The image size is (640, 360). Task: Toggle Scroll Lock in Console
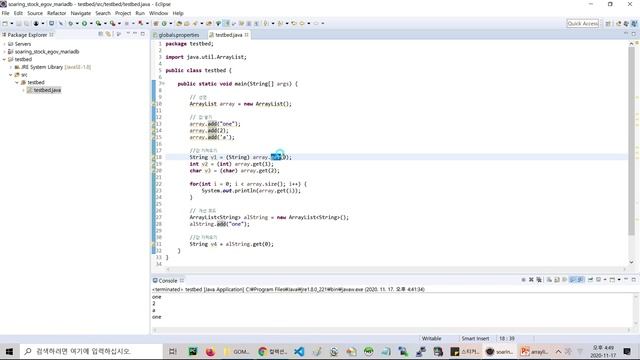coord(557,280)
